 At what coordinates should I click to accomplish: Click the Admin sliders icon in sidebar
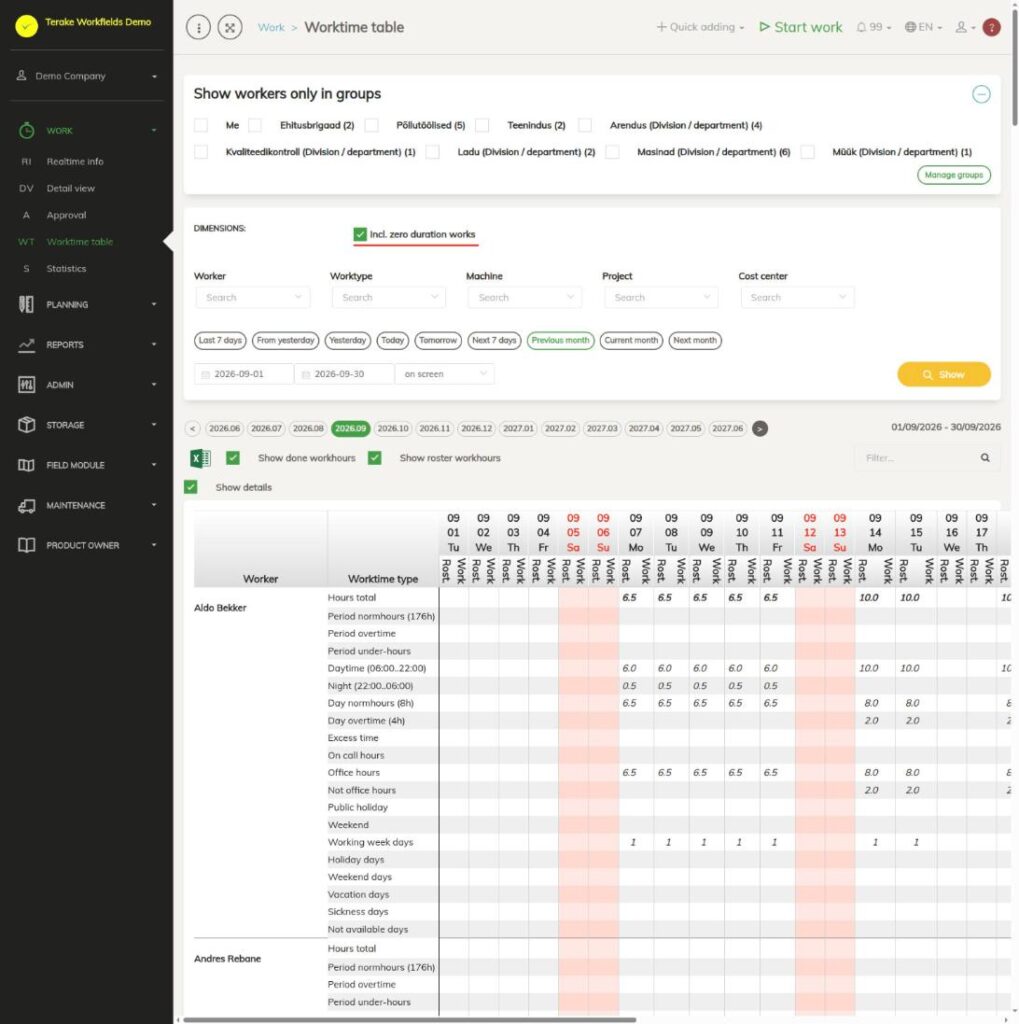tap(26, 385)
